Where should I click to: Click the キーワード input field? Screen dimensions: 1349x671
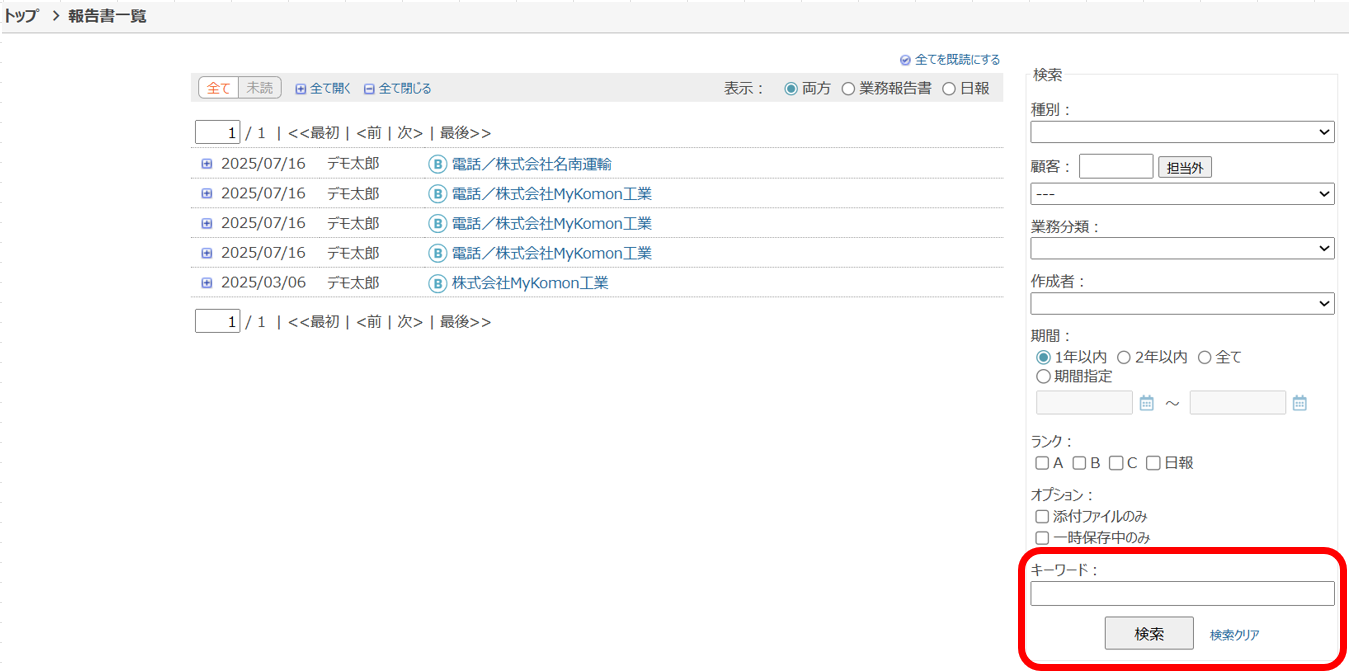[x=1182, y=594]
